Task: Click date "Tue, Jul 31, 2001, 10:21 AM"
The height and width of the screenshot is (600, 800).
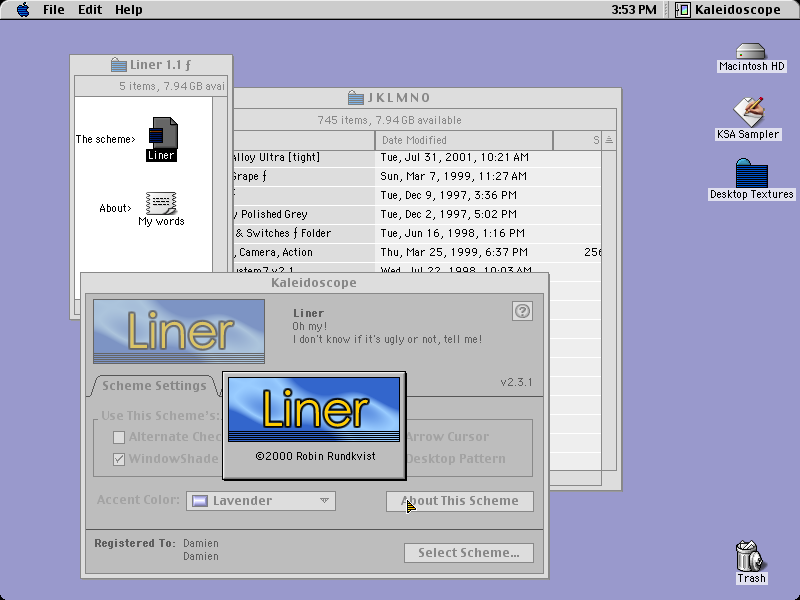Action: click(x=455, y=158)
